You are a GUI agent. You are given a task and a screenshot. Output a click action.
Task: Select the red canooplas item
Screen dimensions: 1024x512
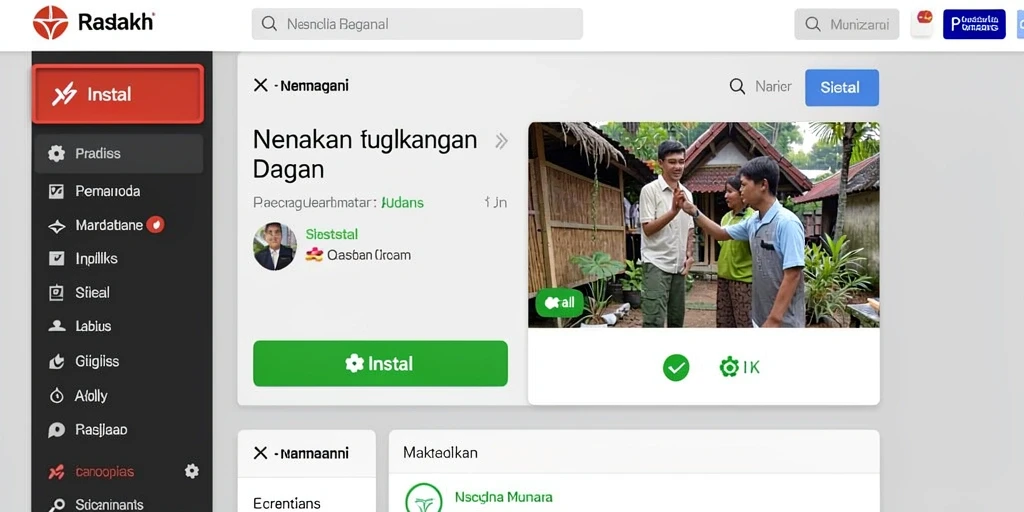104,472
